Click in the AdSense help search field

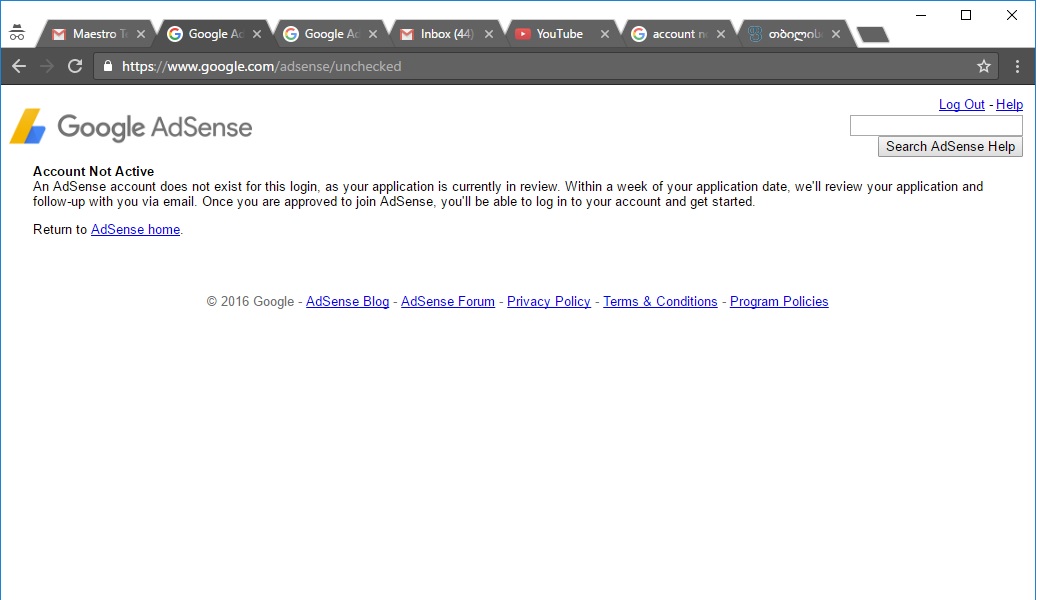(936, 125)
